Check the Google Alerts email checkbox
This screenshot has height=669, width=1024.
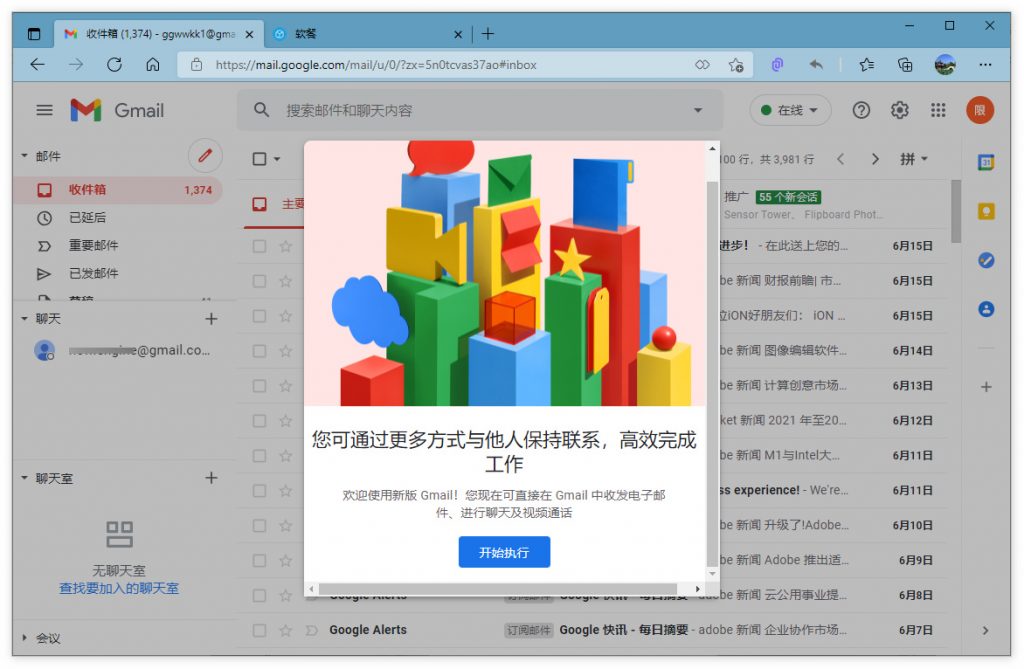260,629
